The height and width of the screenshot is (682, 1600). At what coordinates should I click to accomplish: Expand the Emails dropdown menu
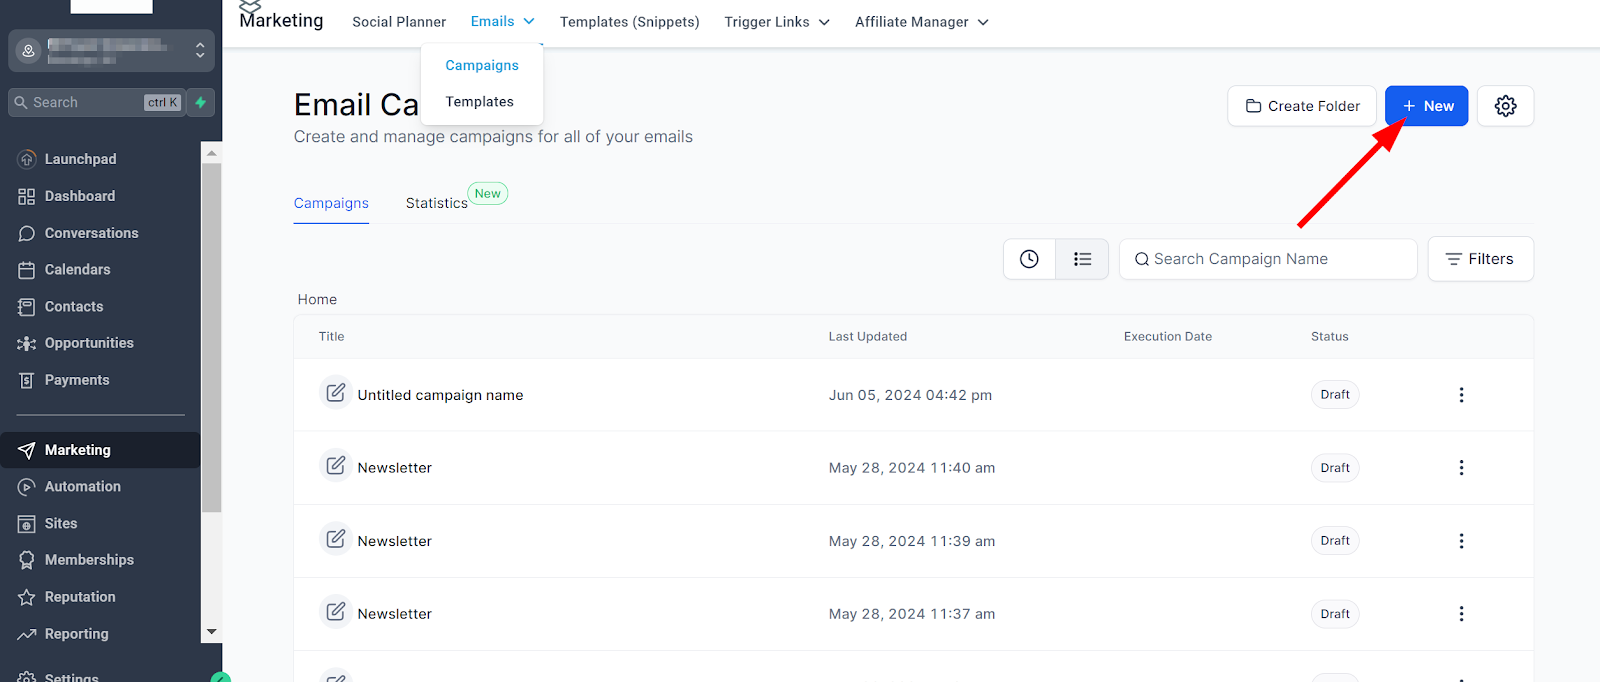(503, 21)
